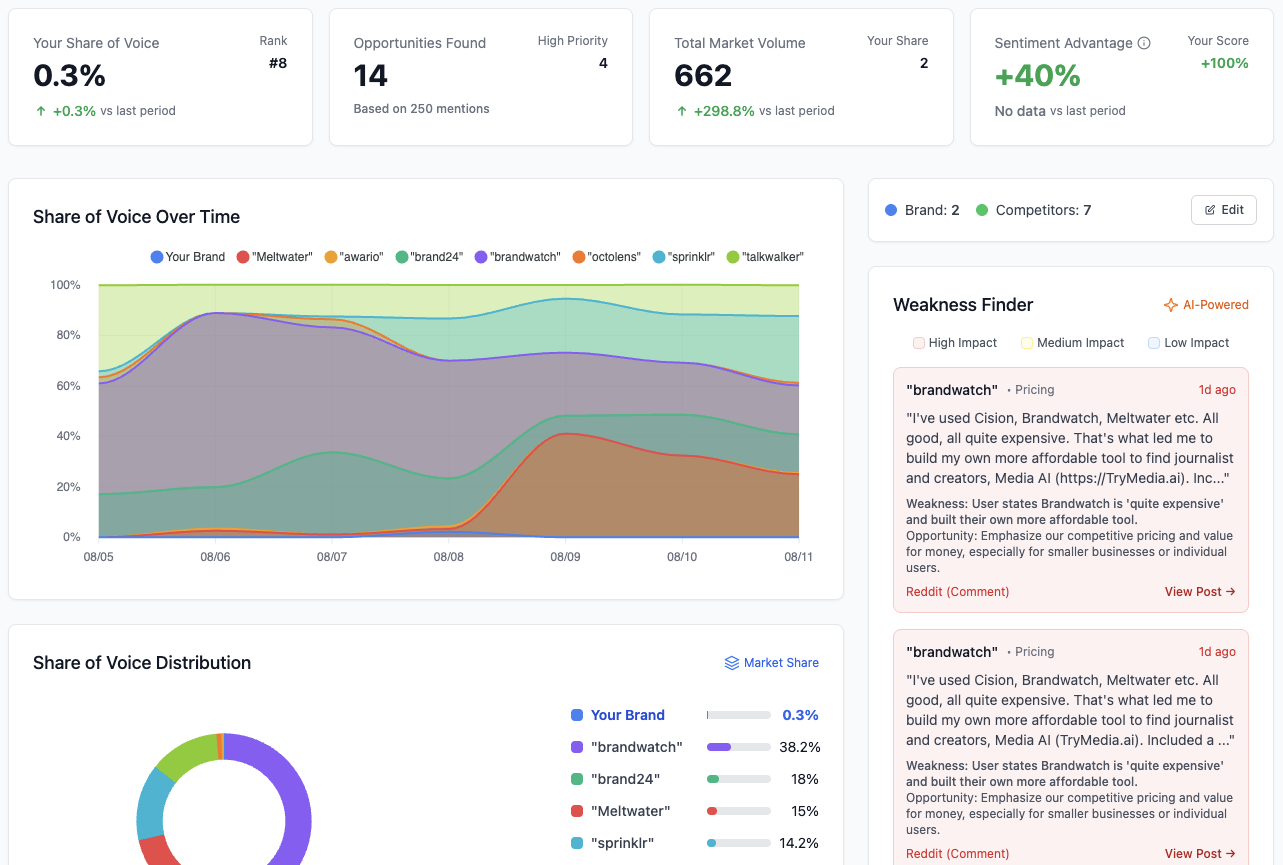Click the blue dot beside Brand: 2

click(890, 210)
